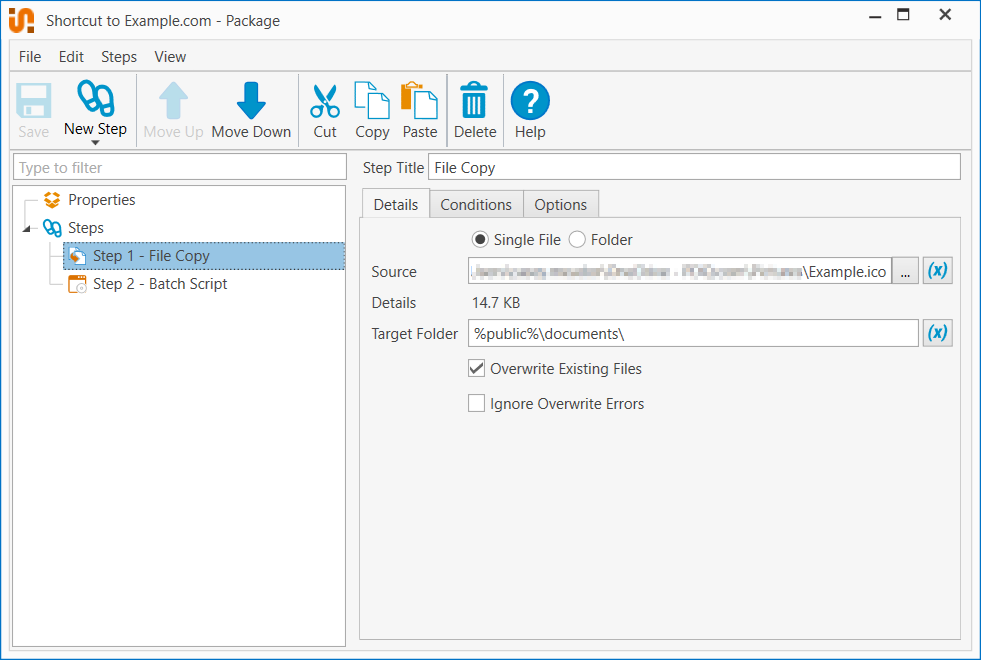Enable Ignore Overwrite Errors

click(477, 404)
